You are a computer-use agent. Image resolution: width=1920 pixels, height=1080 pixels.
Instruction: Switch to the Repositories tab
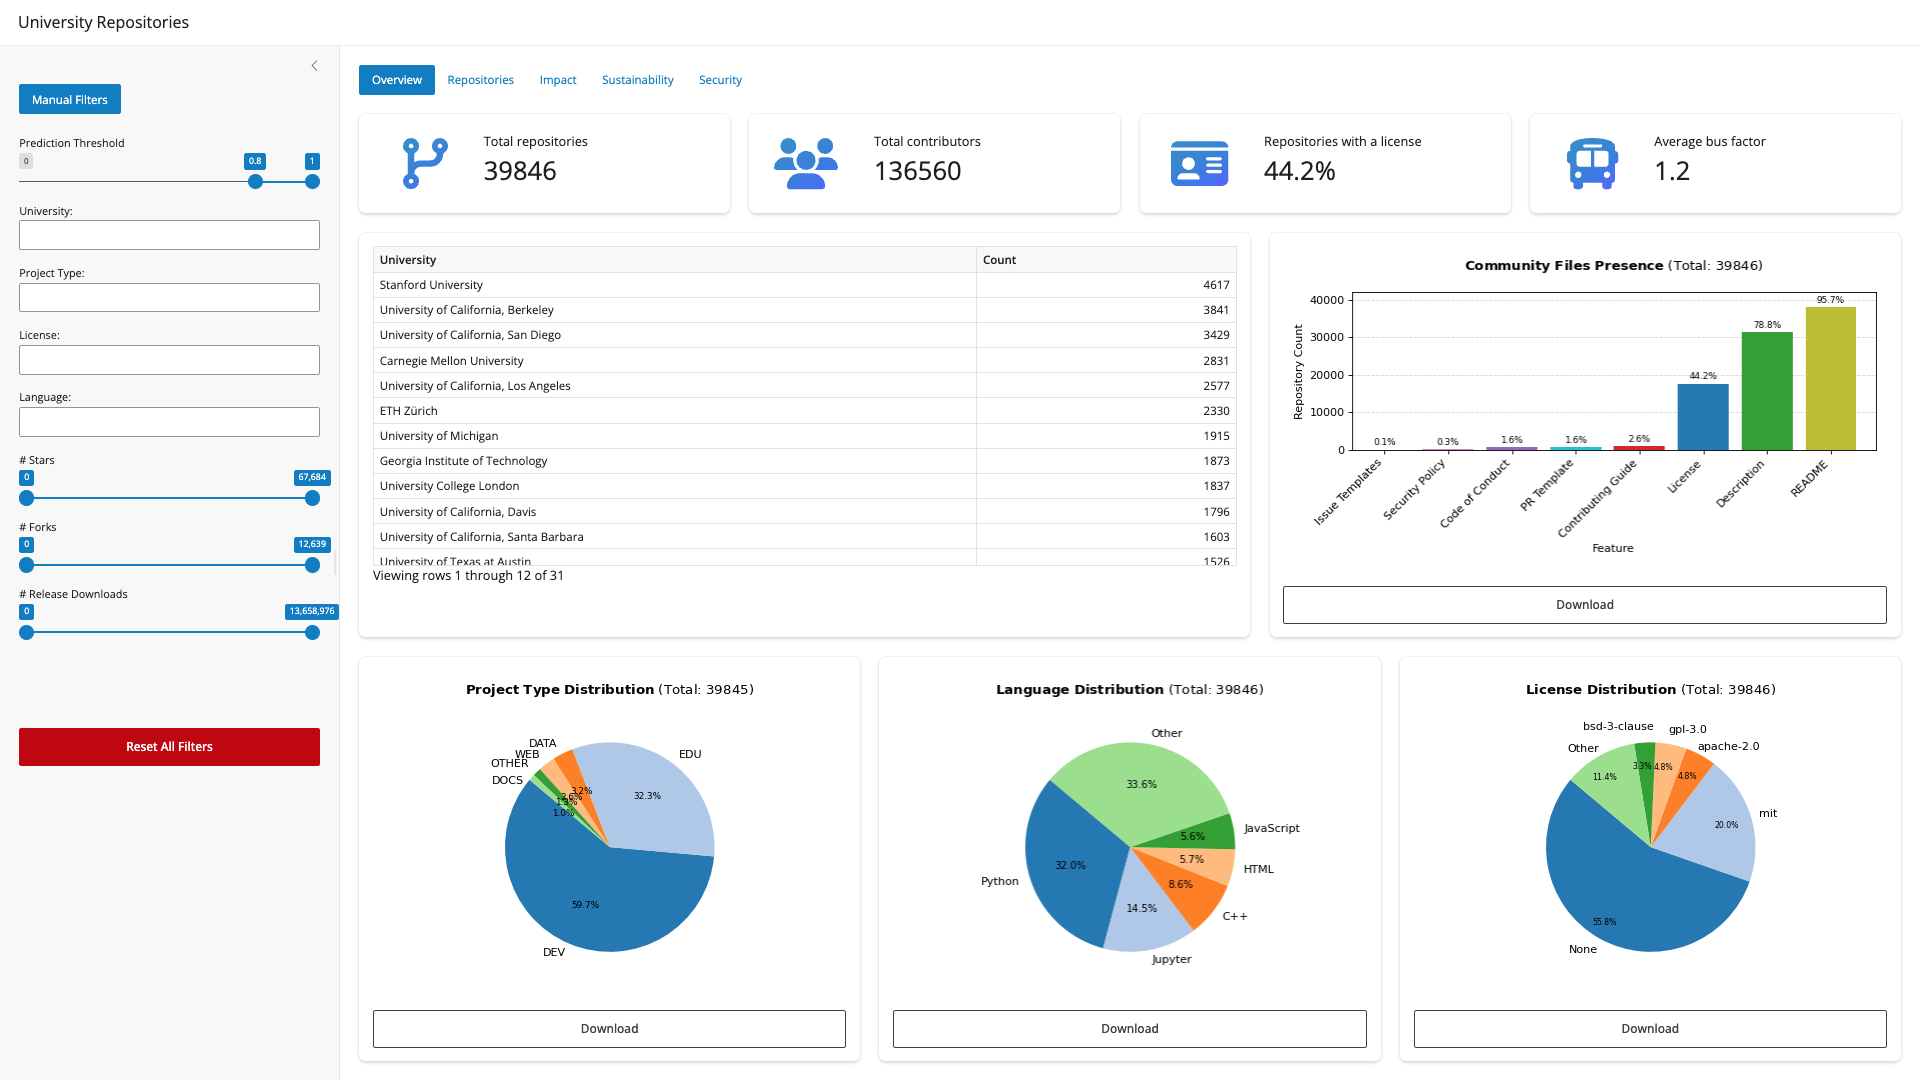(x=480, y=80)
